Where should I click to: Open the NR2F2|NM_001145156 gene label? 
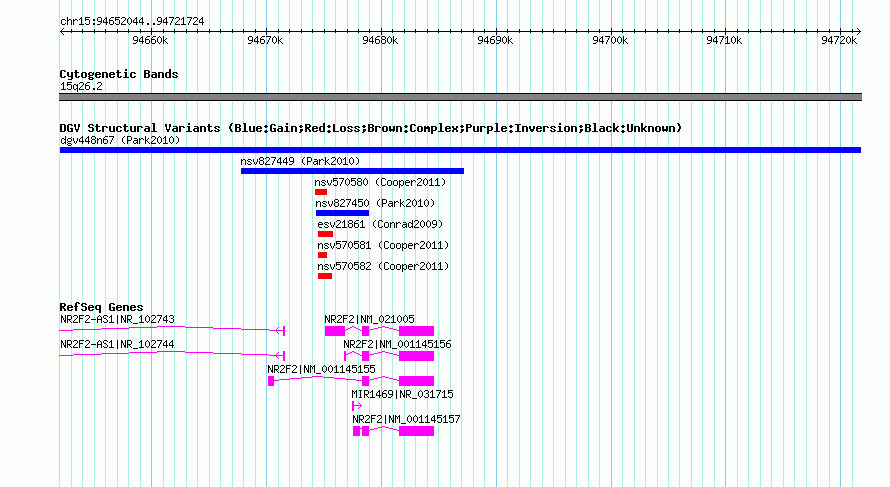click(397, 344)
